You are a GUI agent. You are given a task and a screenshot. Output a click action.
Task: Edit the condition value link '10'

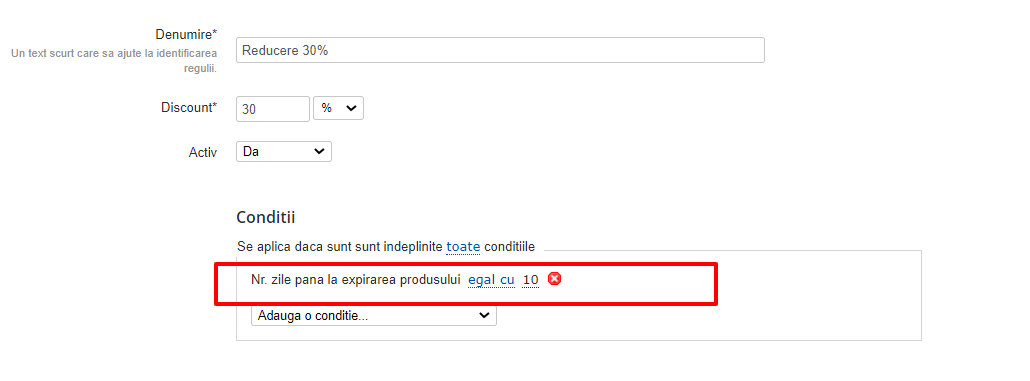click(x=531, y=280)
